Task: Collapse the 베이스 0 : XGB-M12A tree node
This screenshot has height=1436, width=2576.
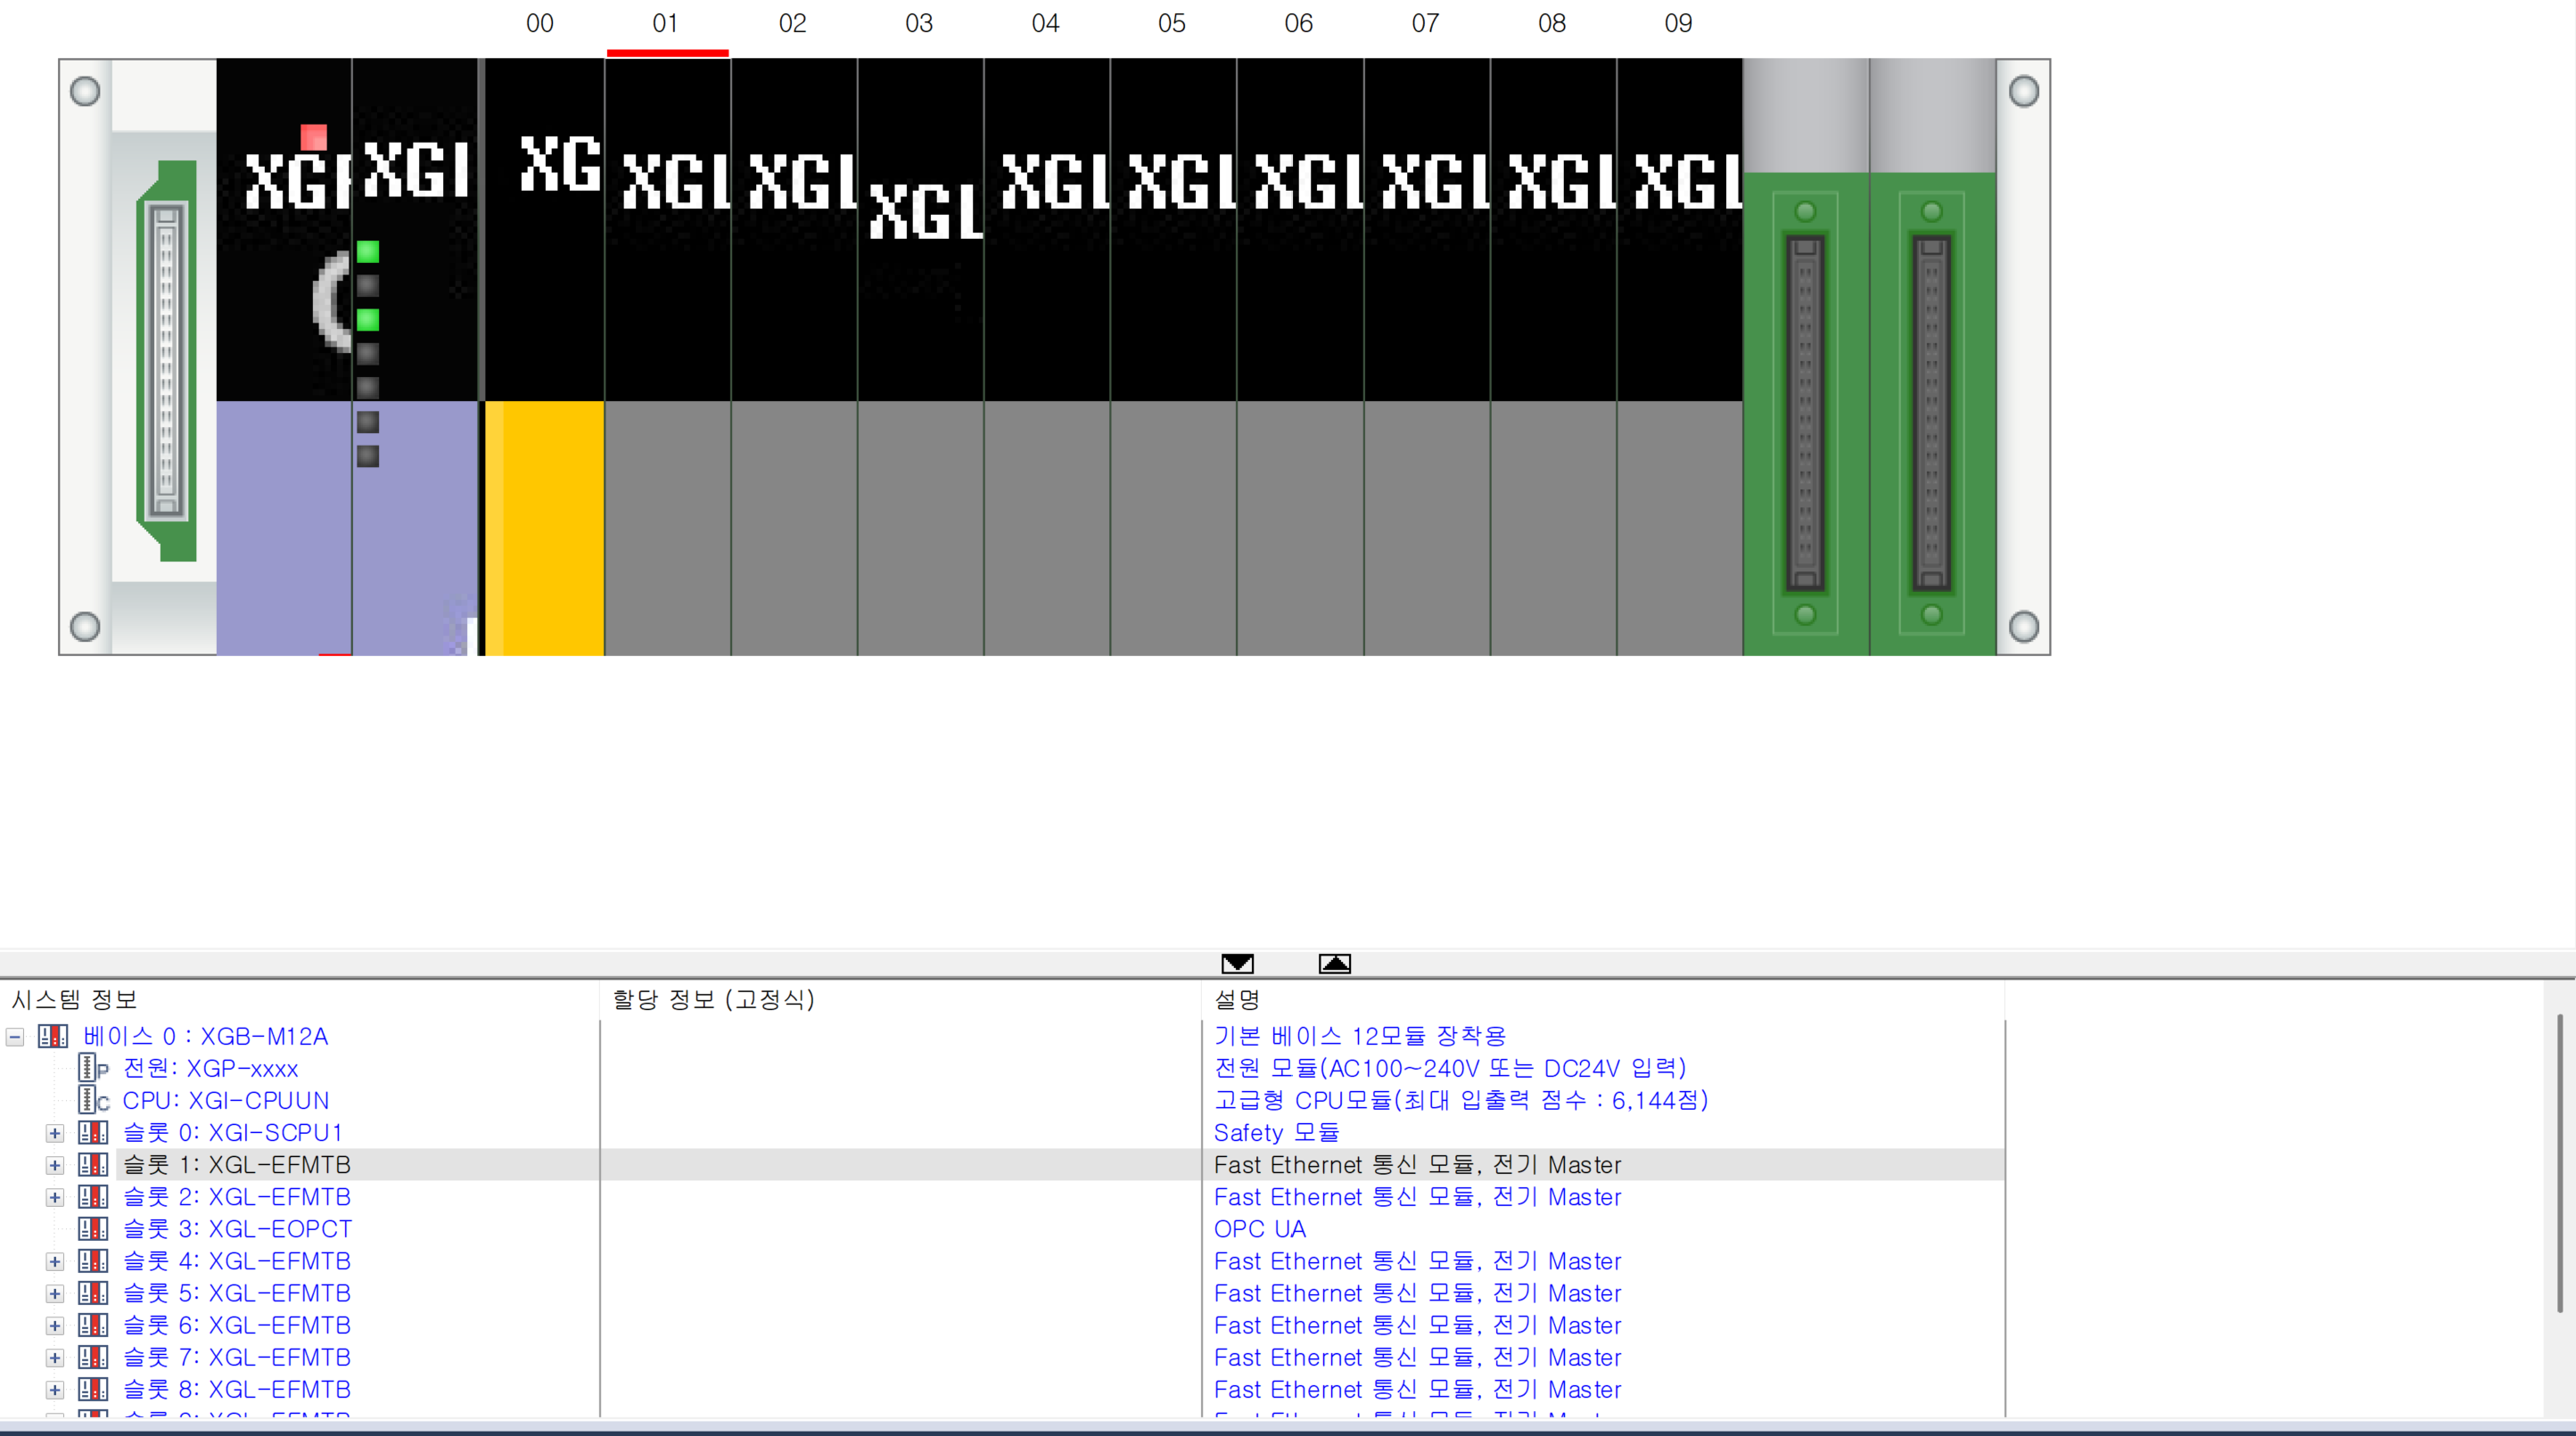Action: tap(15, 1037)
